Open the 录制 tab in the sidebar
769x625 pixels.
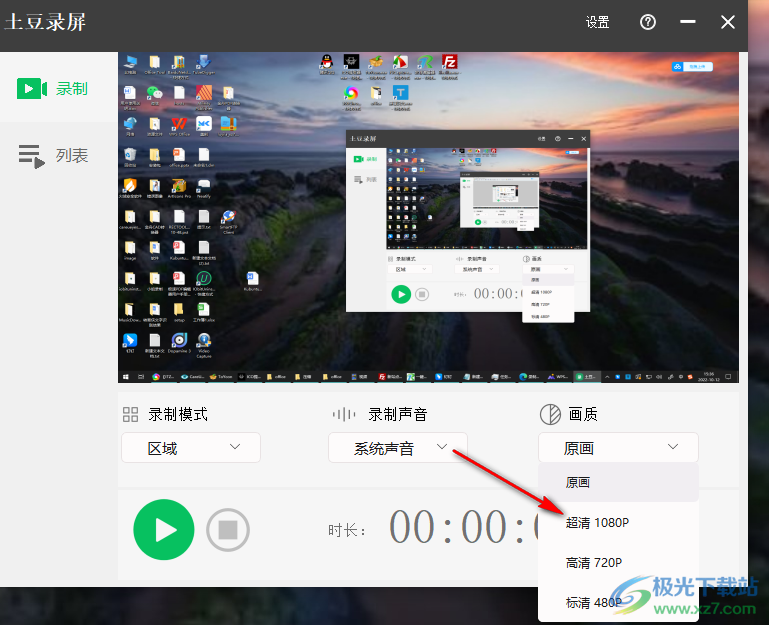(x=59, y=89)
